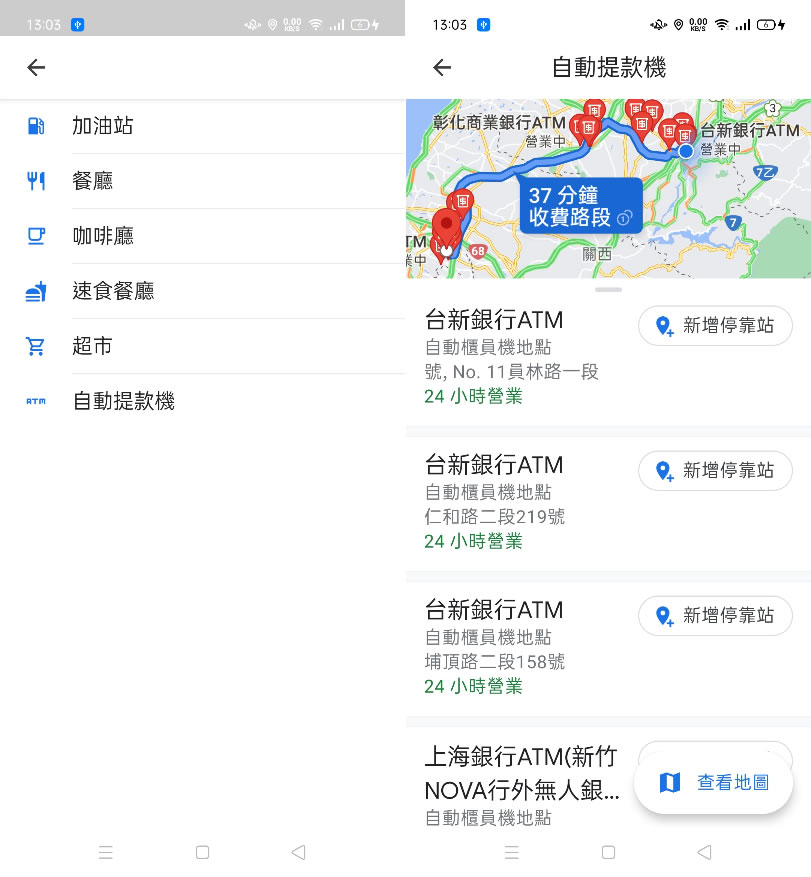Select the 加油站 category

pyautogui.click(x=202, y=126)
